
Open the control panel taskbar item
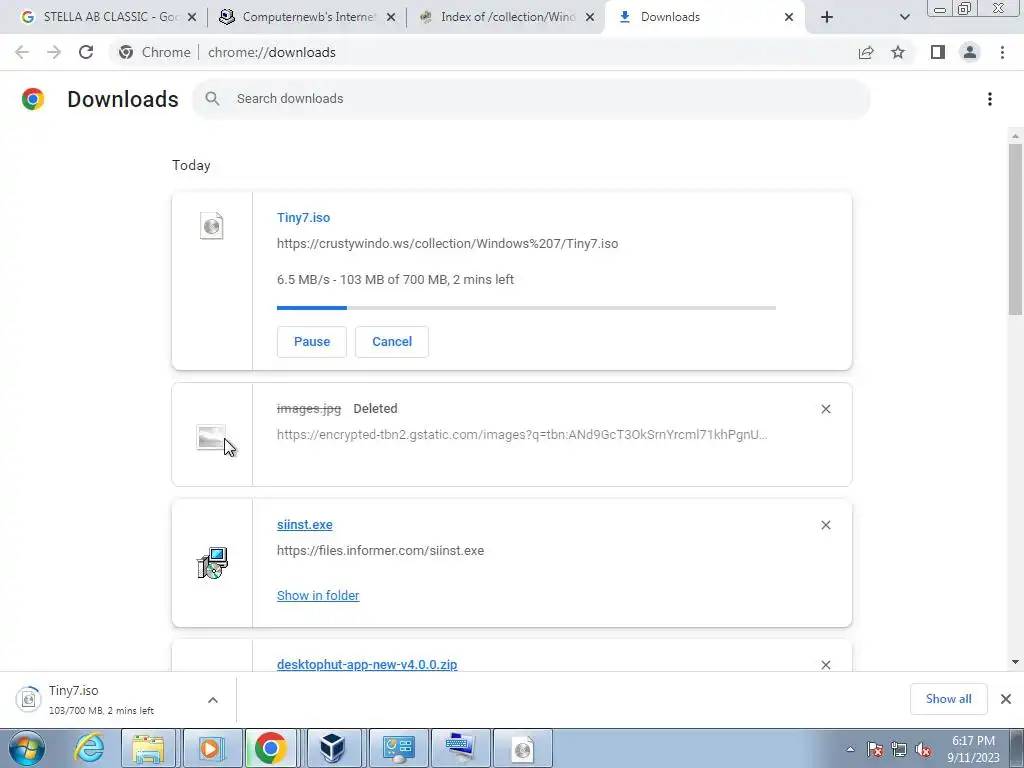398,748
